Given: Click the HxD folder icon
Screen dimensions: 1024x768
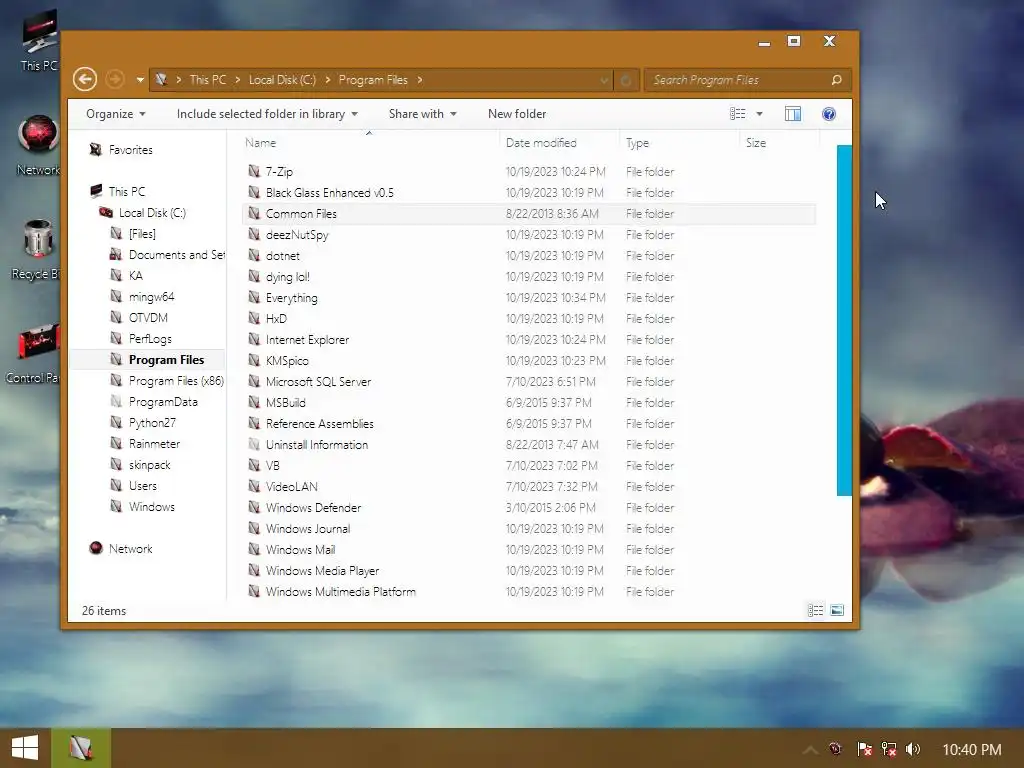Looking at the screenshot, I should pyautogui.click(x=254, y=318).
